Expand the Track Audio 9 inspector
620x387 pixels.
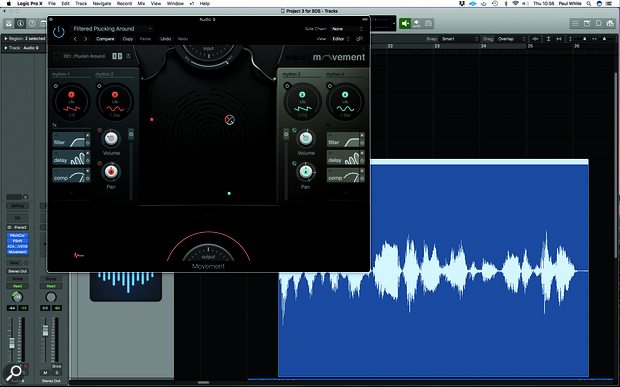point(6,48)
